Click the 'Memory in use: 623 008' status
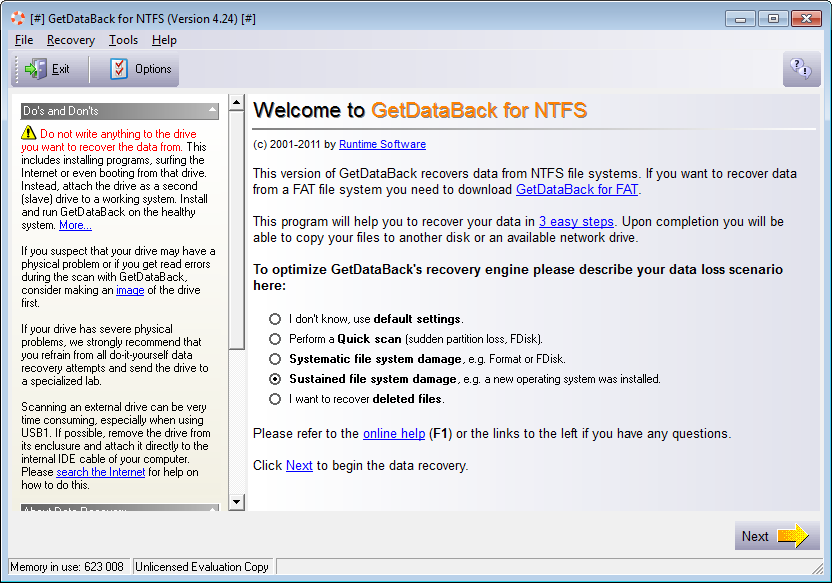Viewport: 832px width, 583px height. (67, 567)
